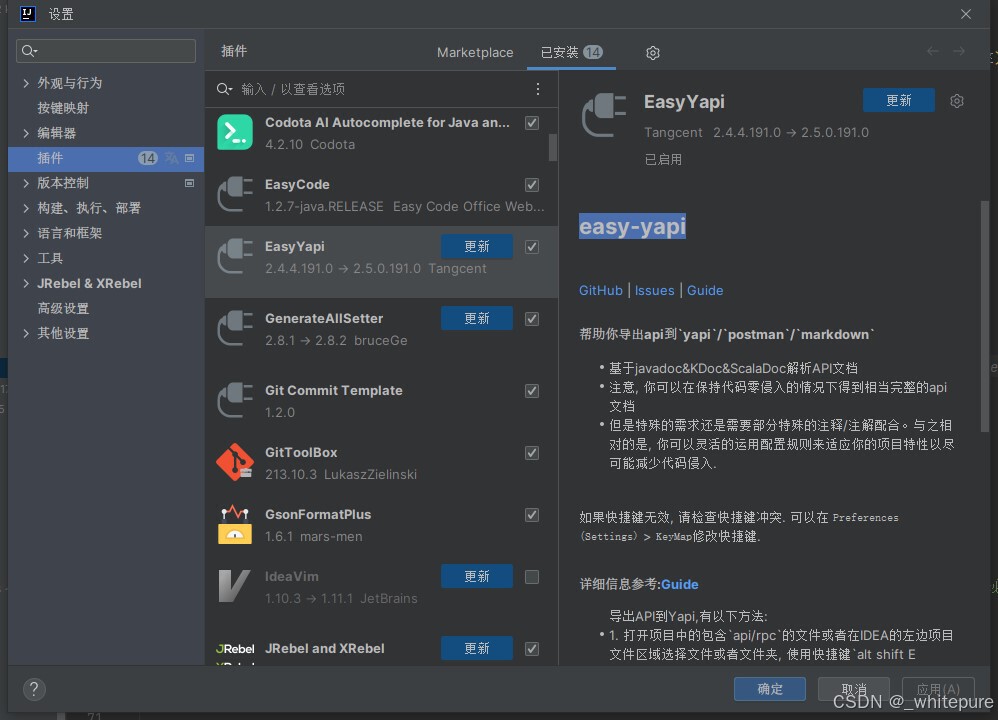Expand the 编辑器 settings node
This screenshot has height=720, width=998.
26,133
